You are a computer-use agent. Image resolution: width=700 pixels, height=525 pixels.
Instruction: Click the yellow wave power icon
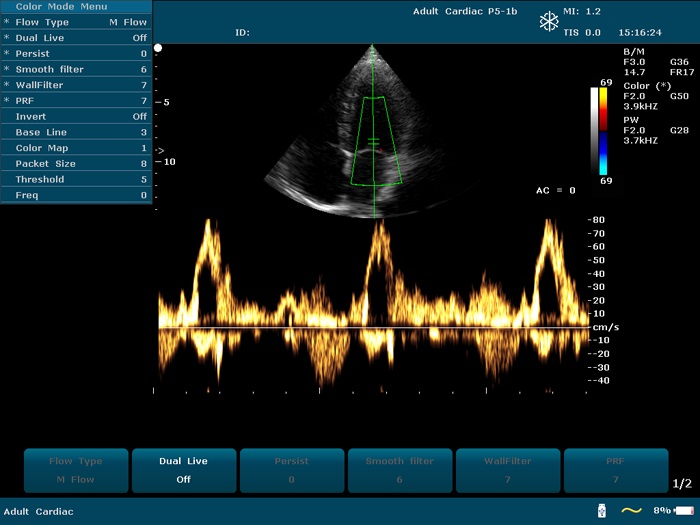[x=631, y=510]
